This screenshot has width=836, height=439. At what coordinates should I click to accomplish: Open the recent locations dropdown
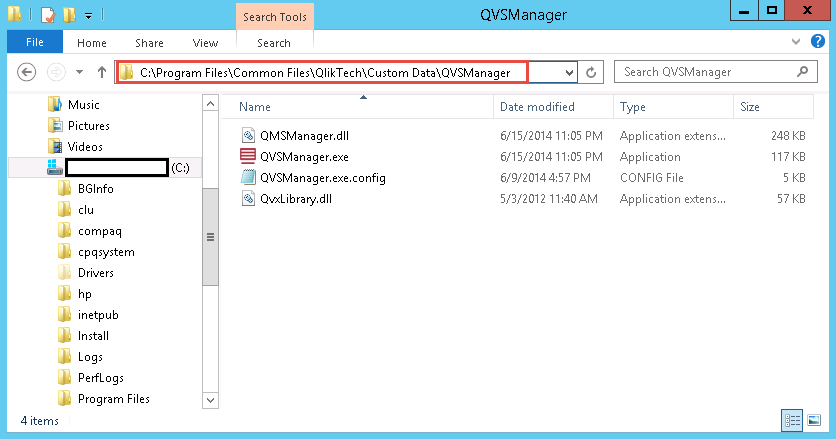[x=79, y=72]
